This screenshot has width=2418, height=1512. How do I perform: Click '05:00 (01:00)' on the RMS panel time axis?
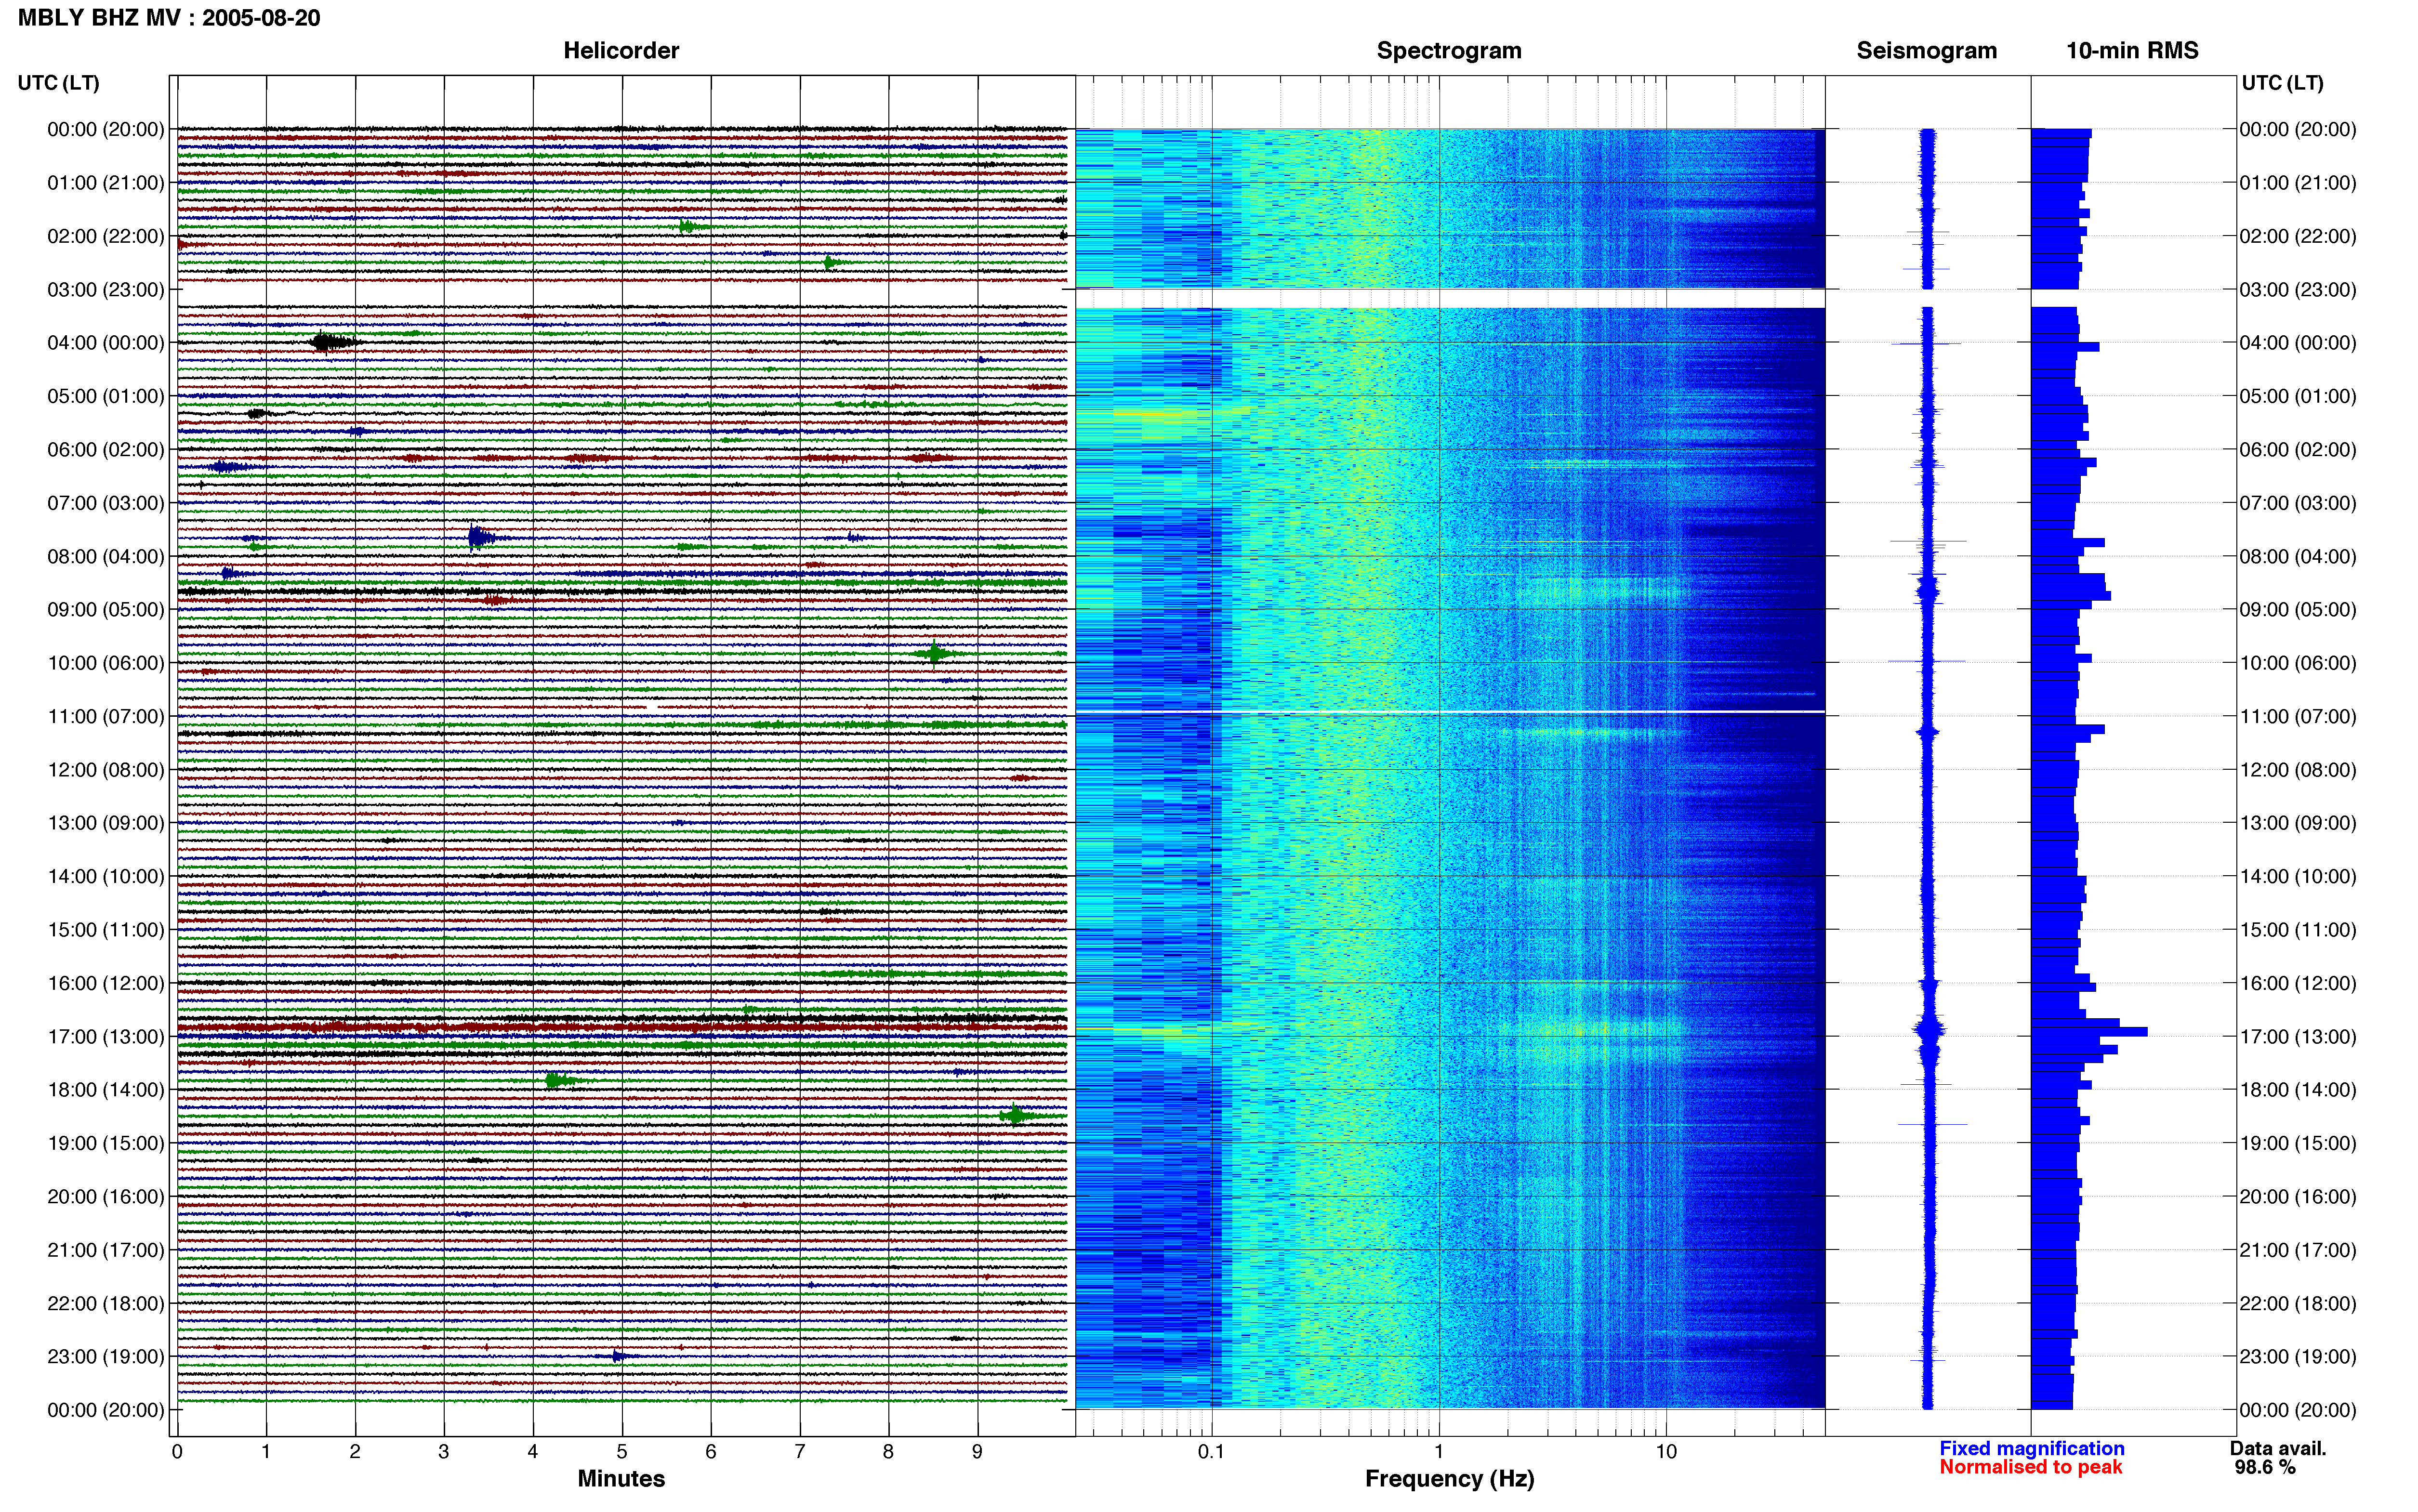2298,396
